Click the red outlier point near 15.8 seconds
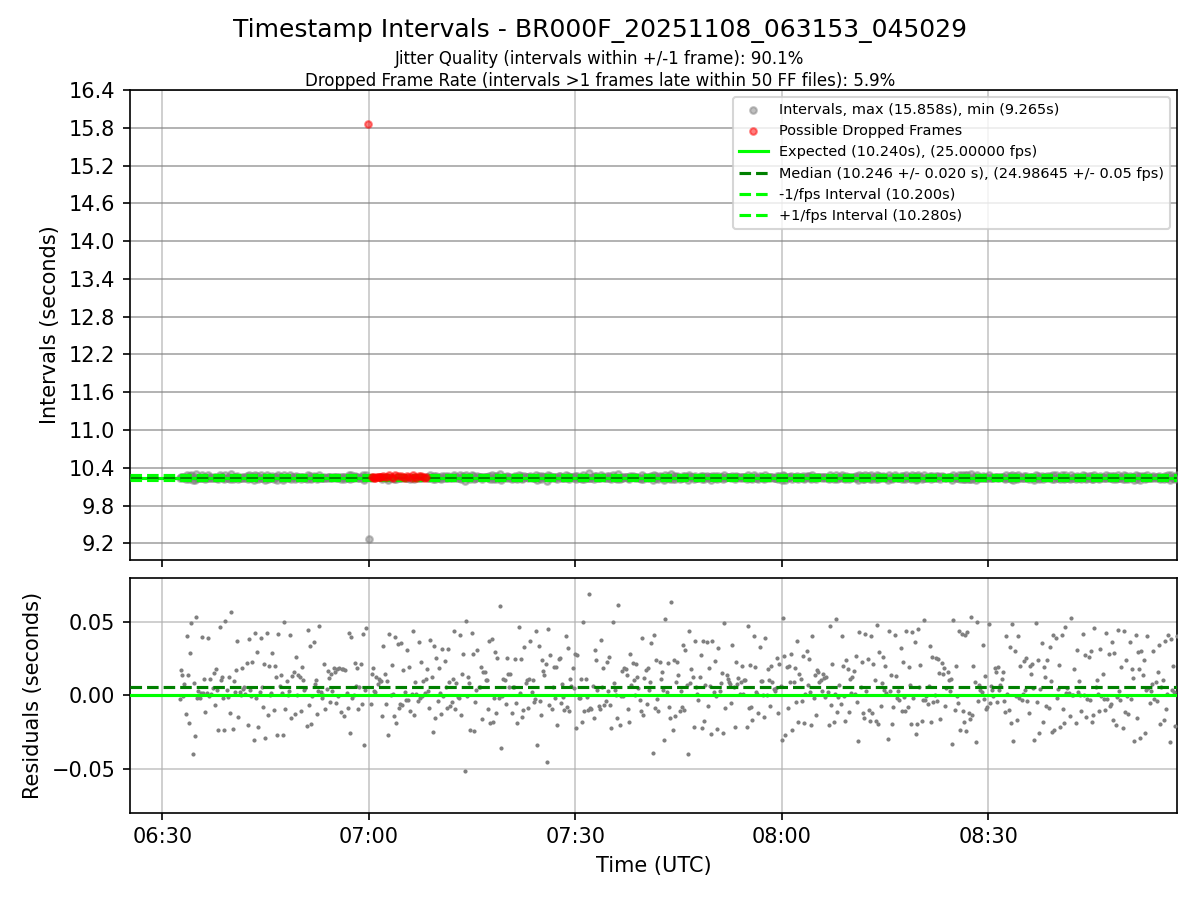 pos(368,124)
